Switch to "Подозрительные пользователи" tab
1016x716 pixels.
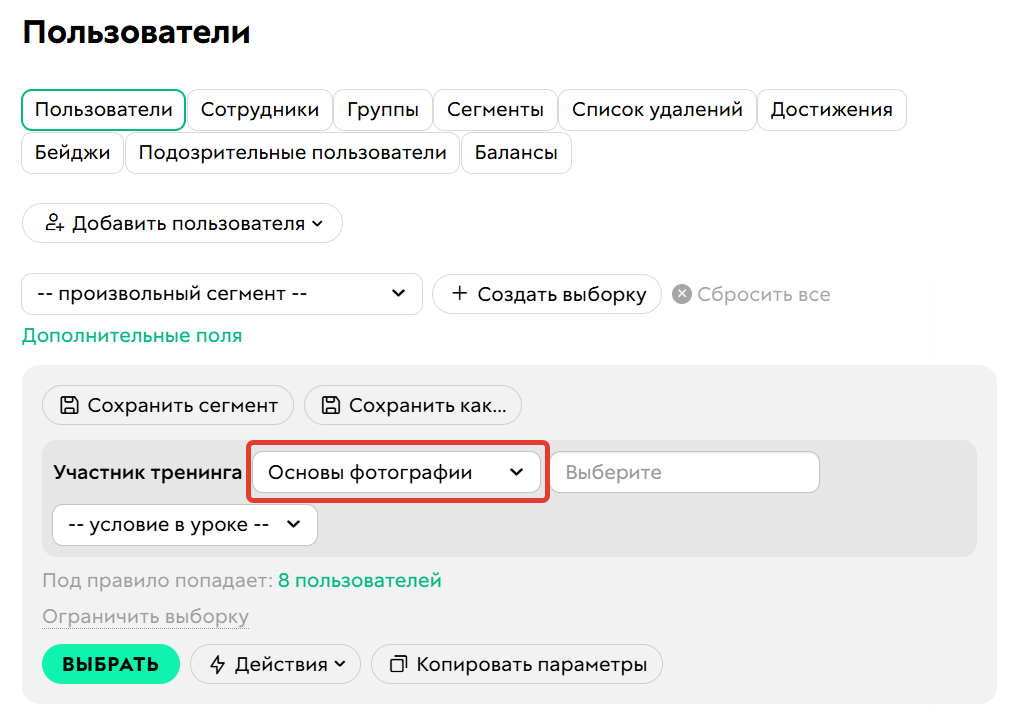click(292, 153)
